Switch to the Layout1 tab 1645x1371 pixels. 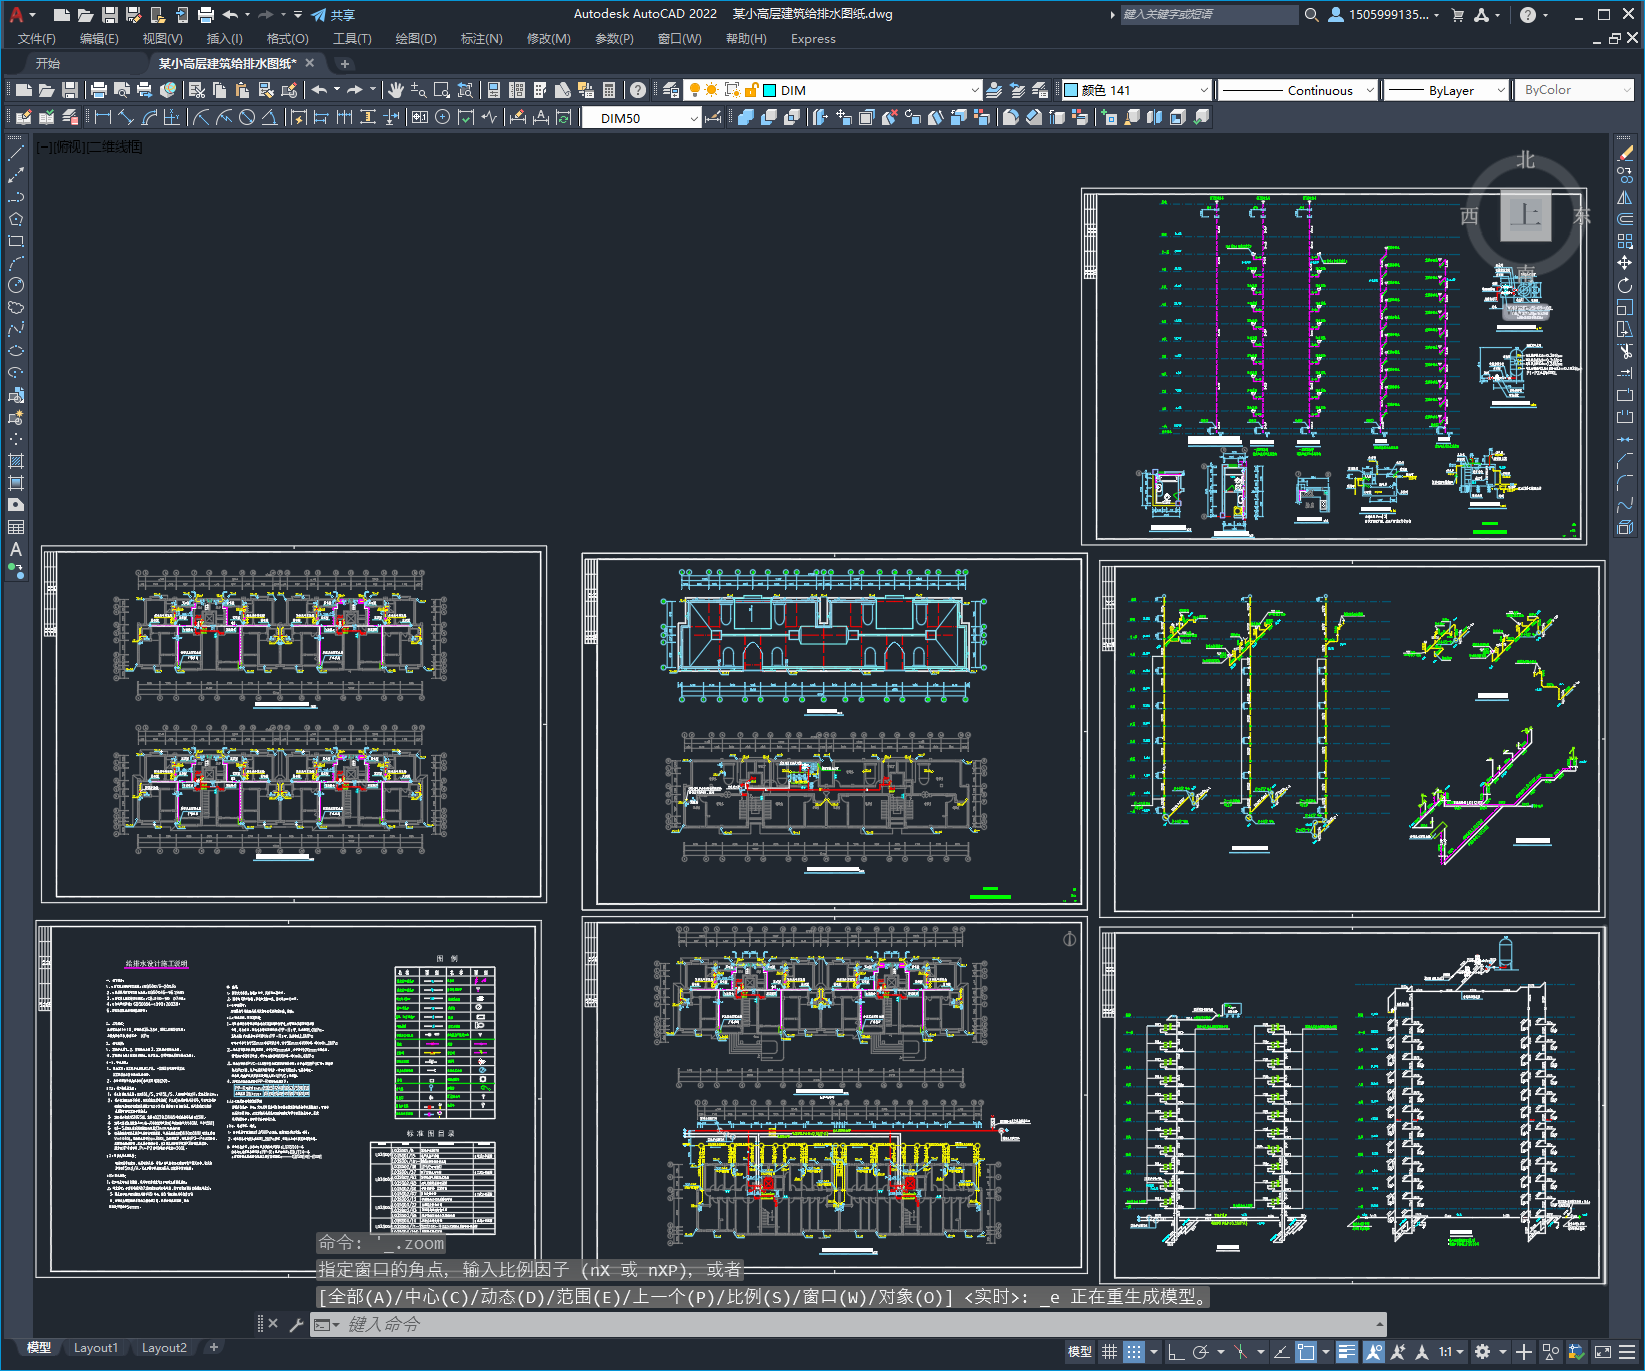[95, 1347]
